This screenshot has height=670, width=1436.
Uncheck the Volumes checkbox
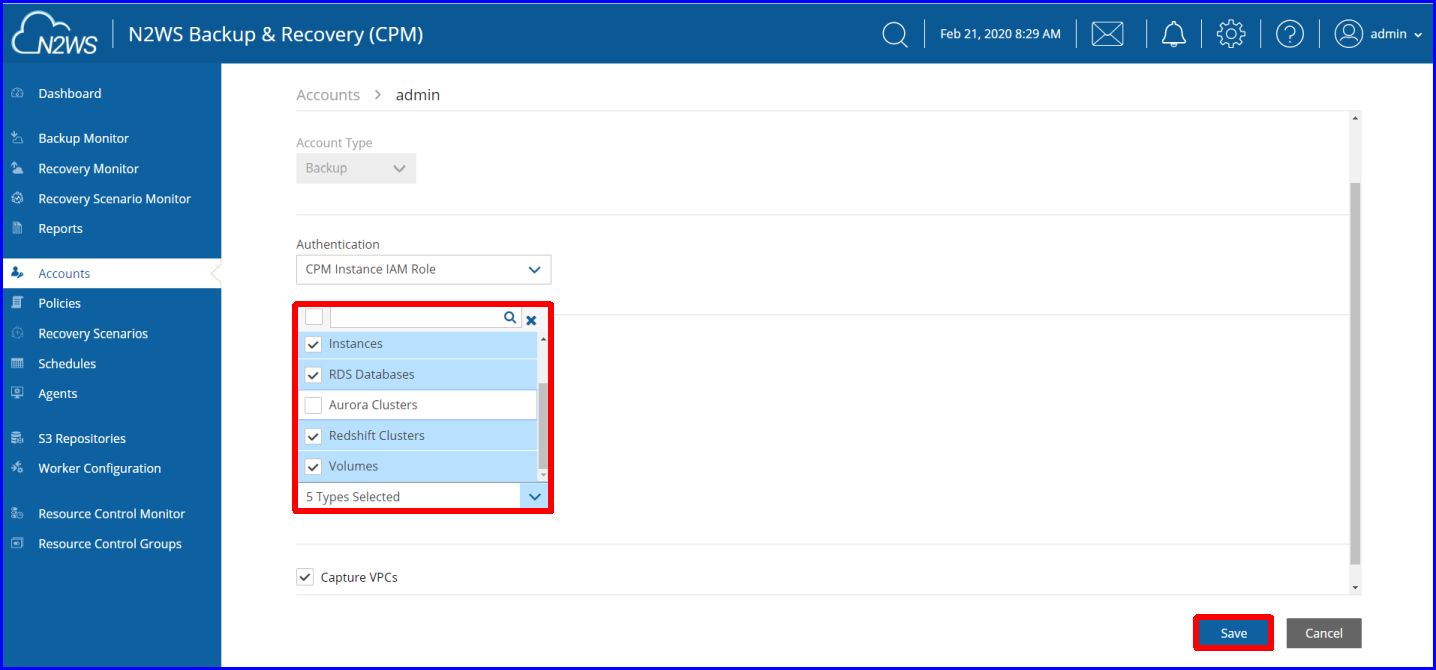(313, 467)
